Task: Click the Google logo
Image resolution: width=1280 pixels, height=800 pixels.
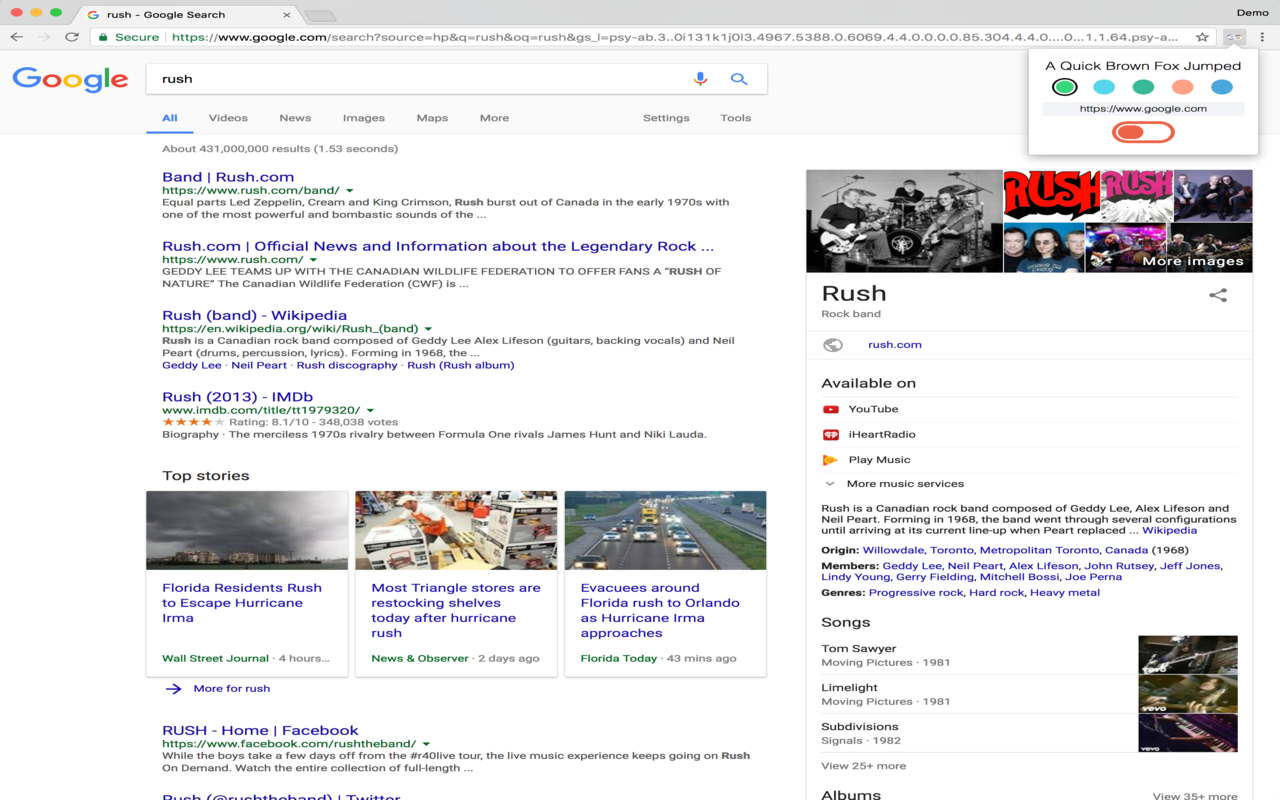Action: click(x=70, y=79)
